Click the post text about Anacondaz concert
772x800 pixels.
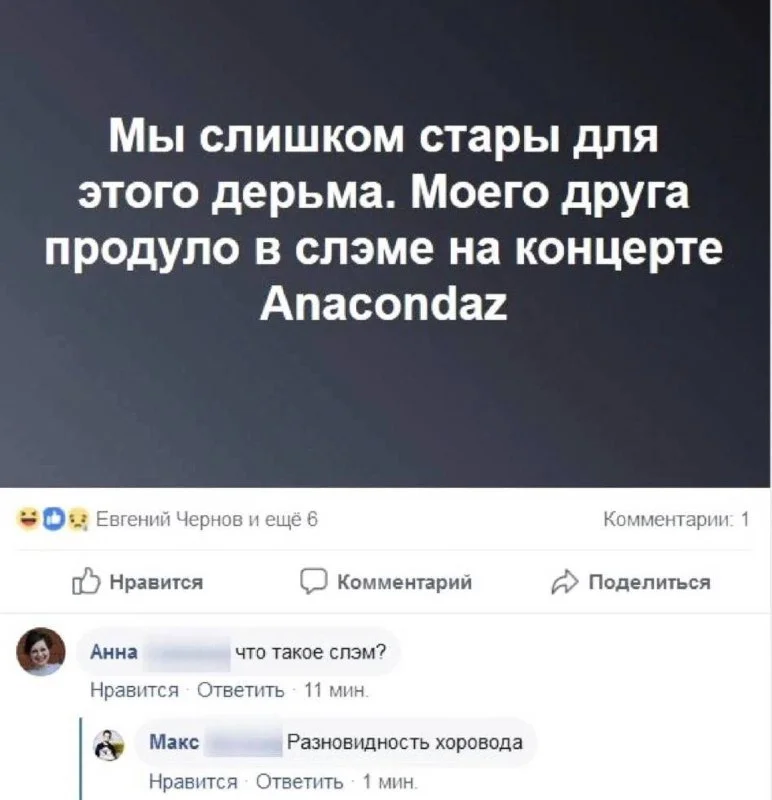[x=384, y=219]
